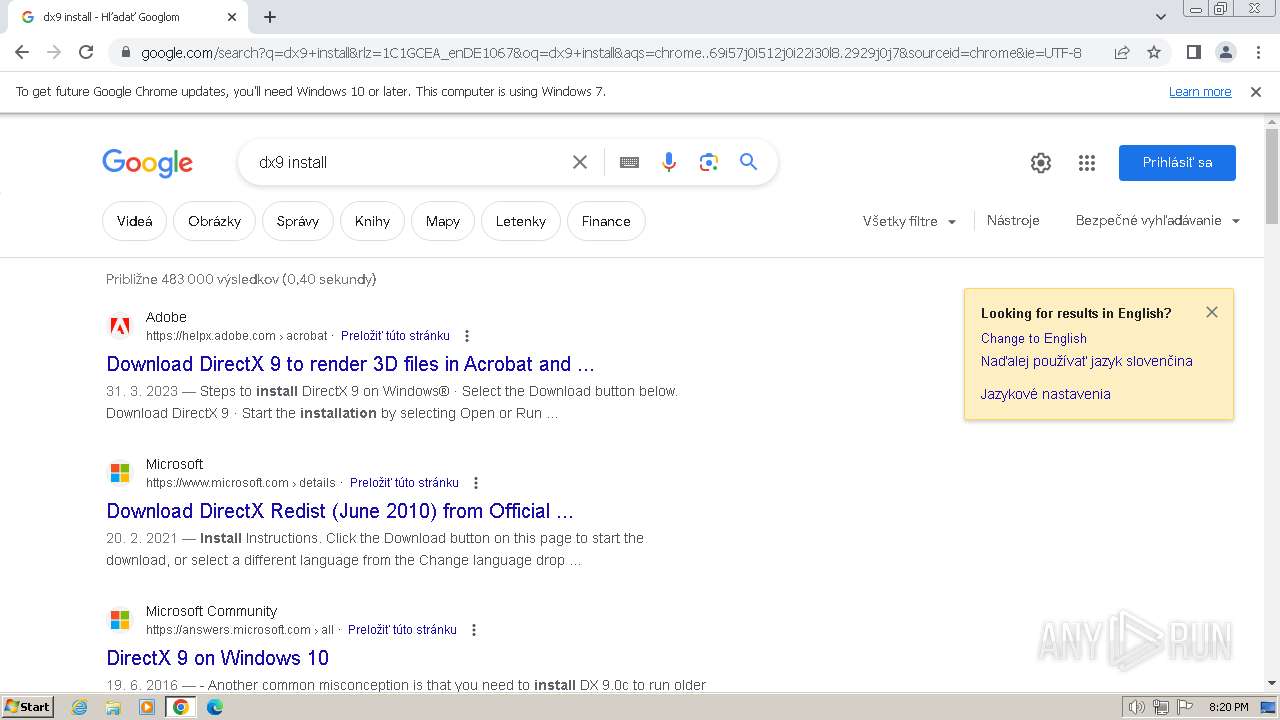The image size is (1280, 720).
Task: Open more options for the Microsoft result
Action: (476, 483)
